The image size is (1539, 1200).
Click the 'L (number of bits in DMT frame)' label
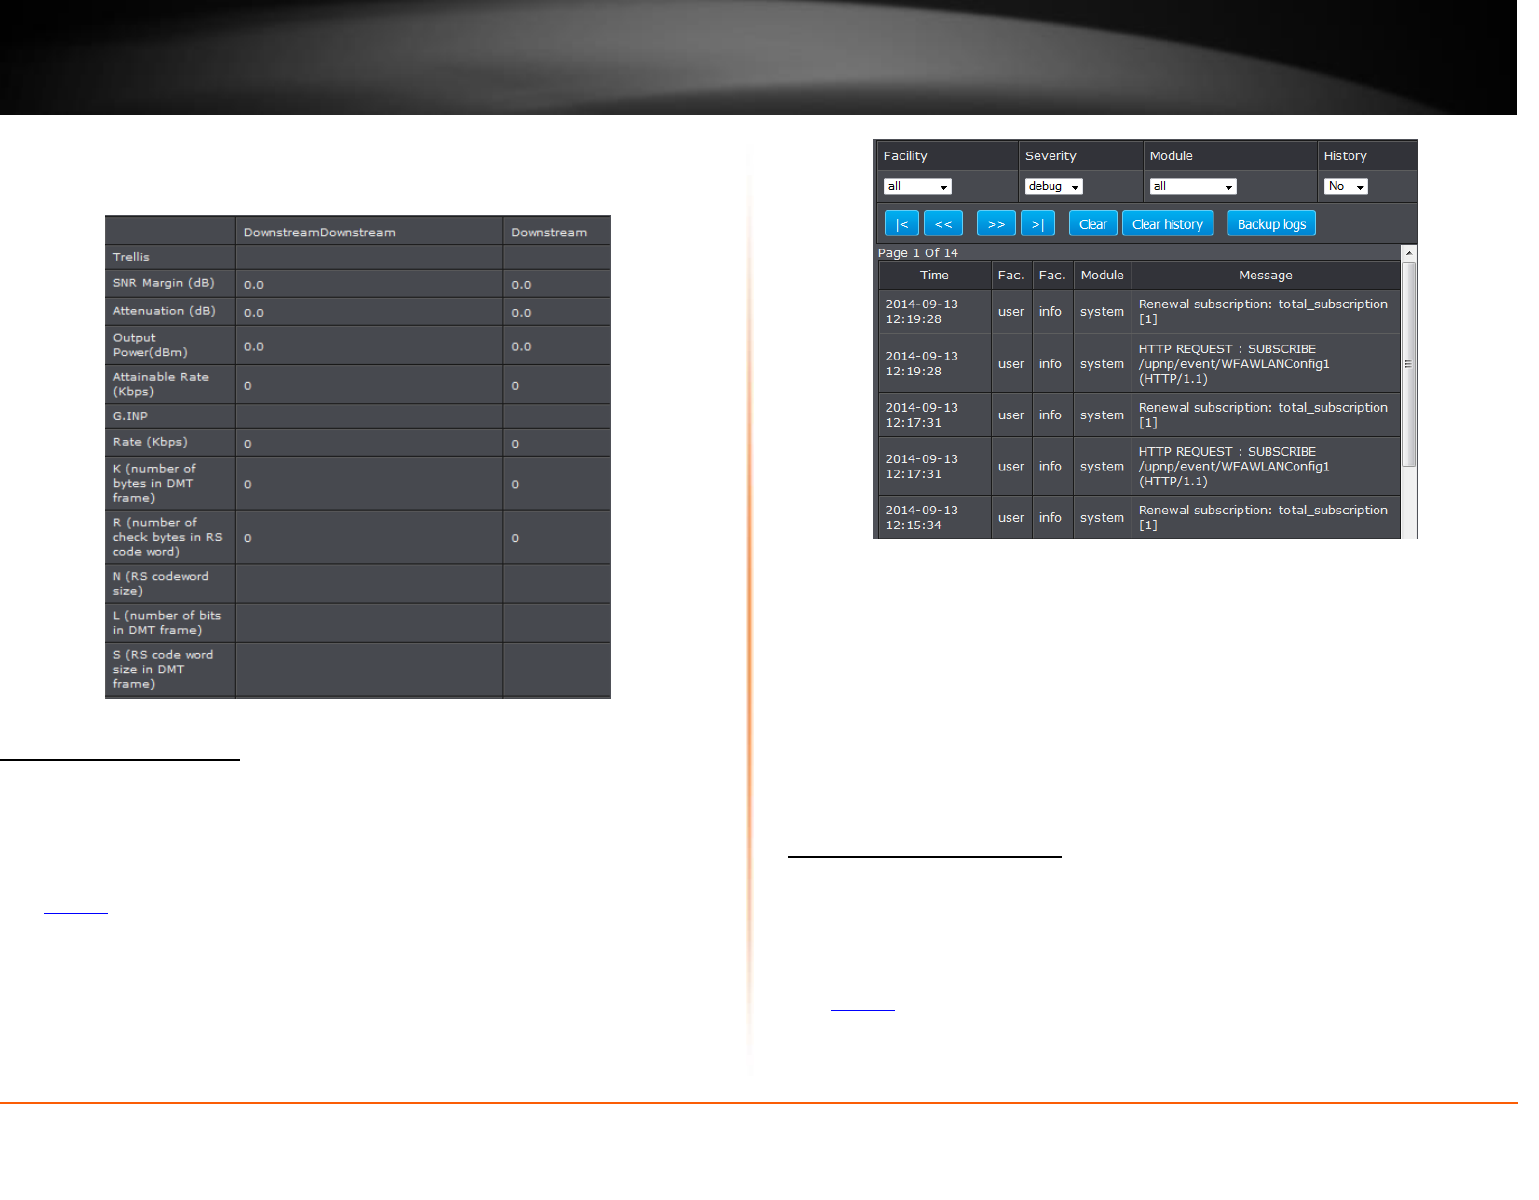pyautogui.click(x=166, y=623)
